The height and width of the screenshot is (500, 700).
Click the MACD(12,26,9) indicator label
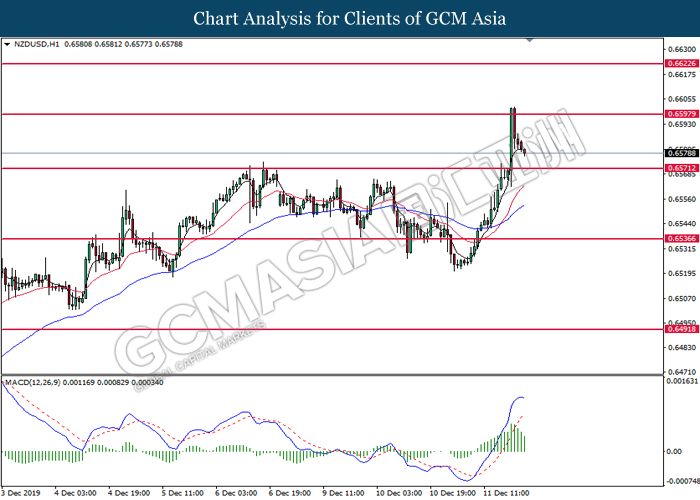click(33, 383)
